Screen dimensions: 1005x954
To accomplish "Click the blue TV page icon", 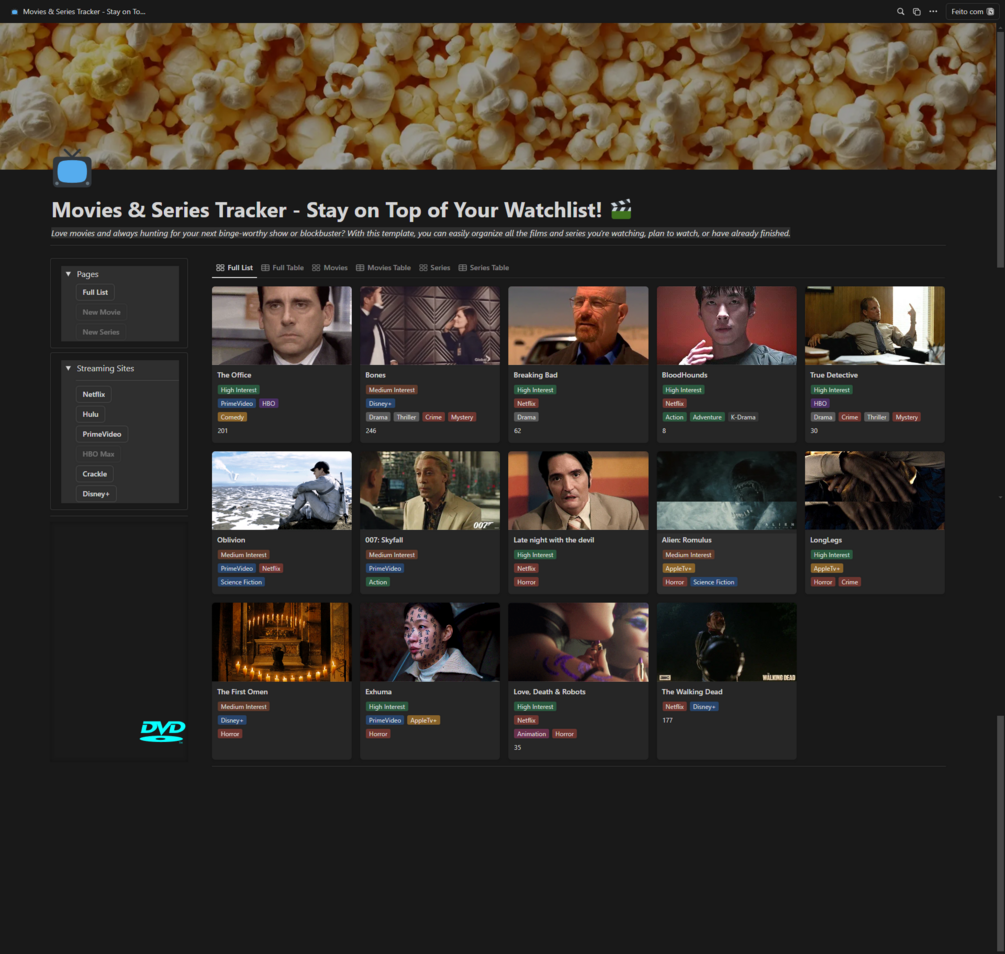I will coord(72,169).
